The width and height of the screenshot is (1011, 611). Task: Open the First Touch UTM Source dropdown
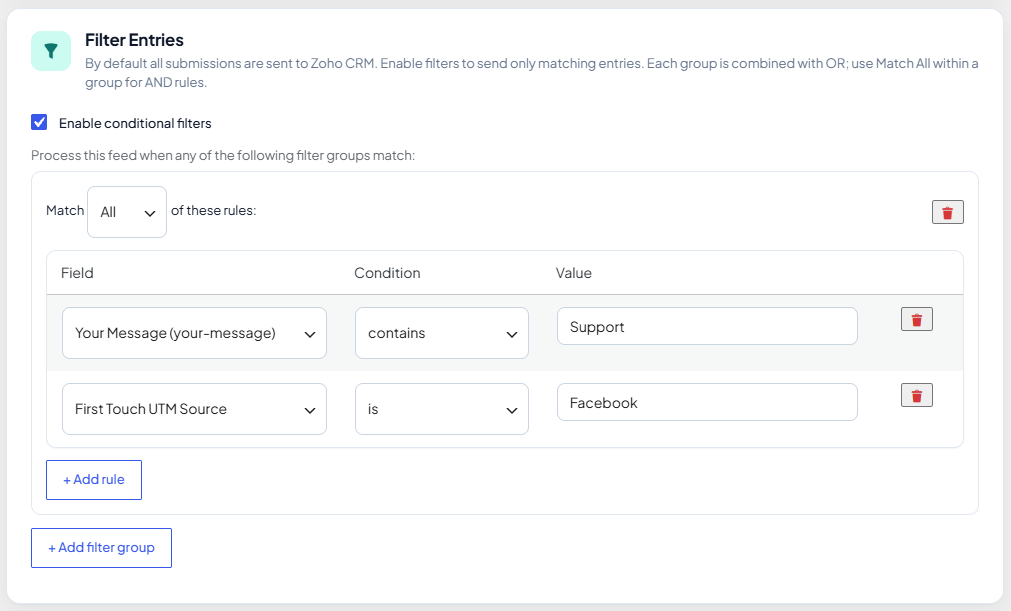[x=194, y=409]
